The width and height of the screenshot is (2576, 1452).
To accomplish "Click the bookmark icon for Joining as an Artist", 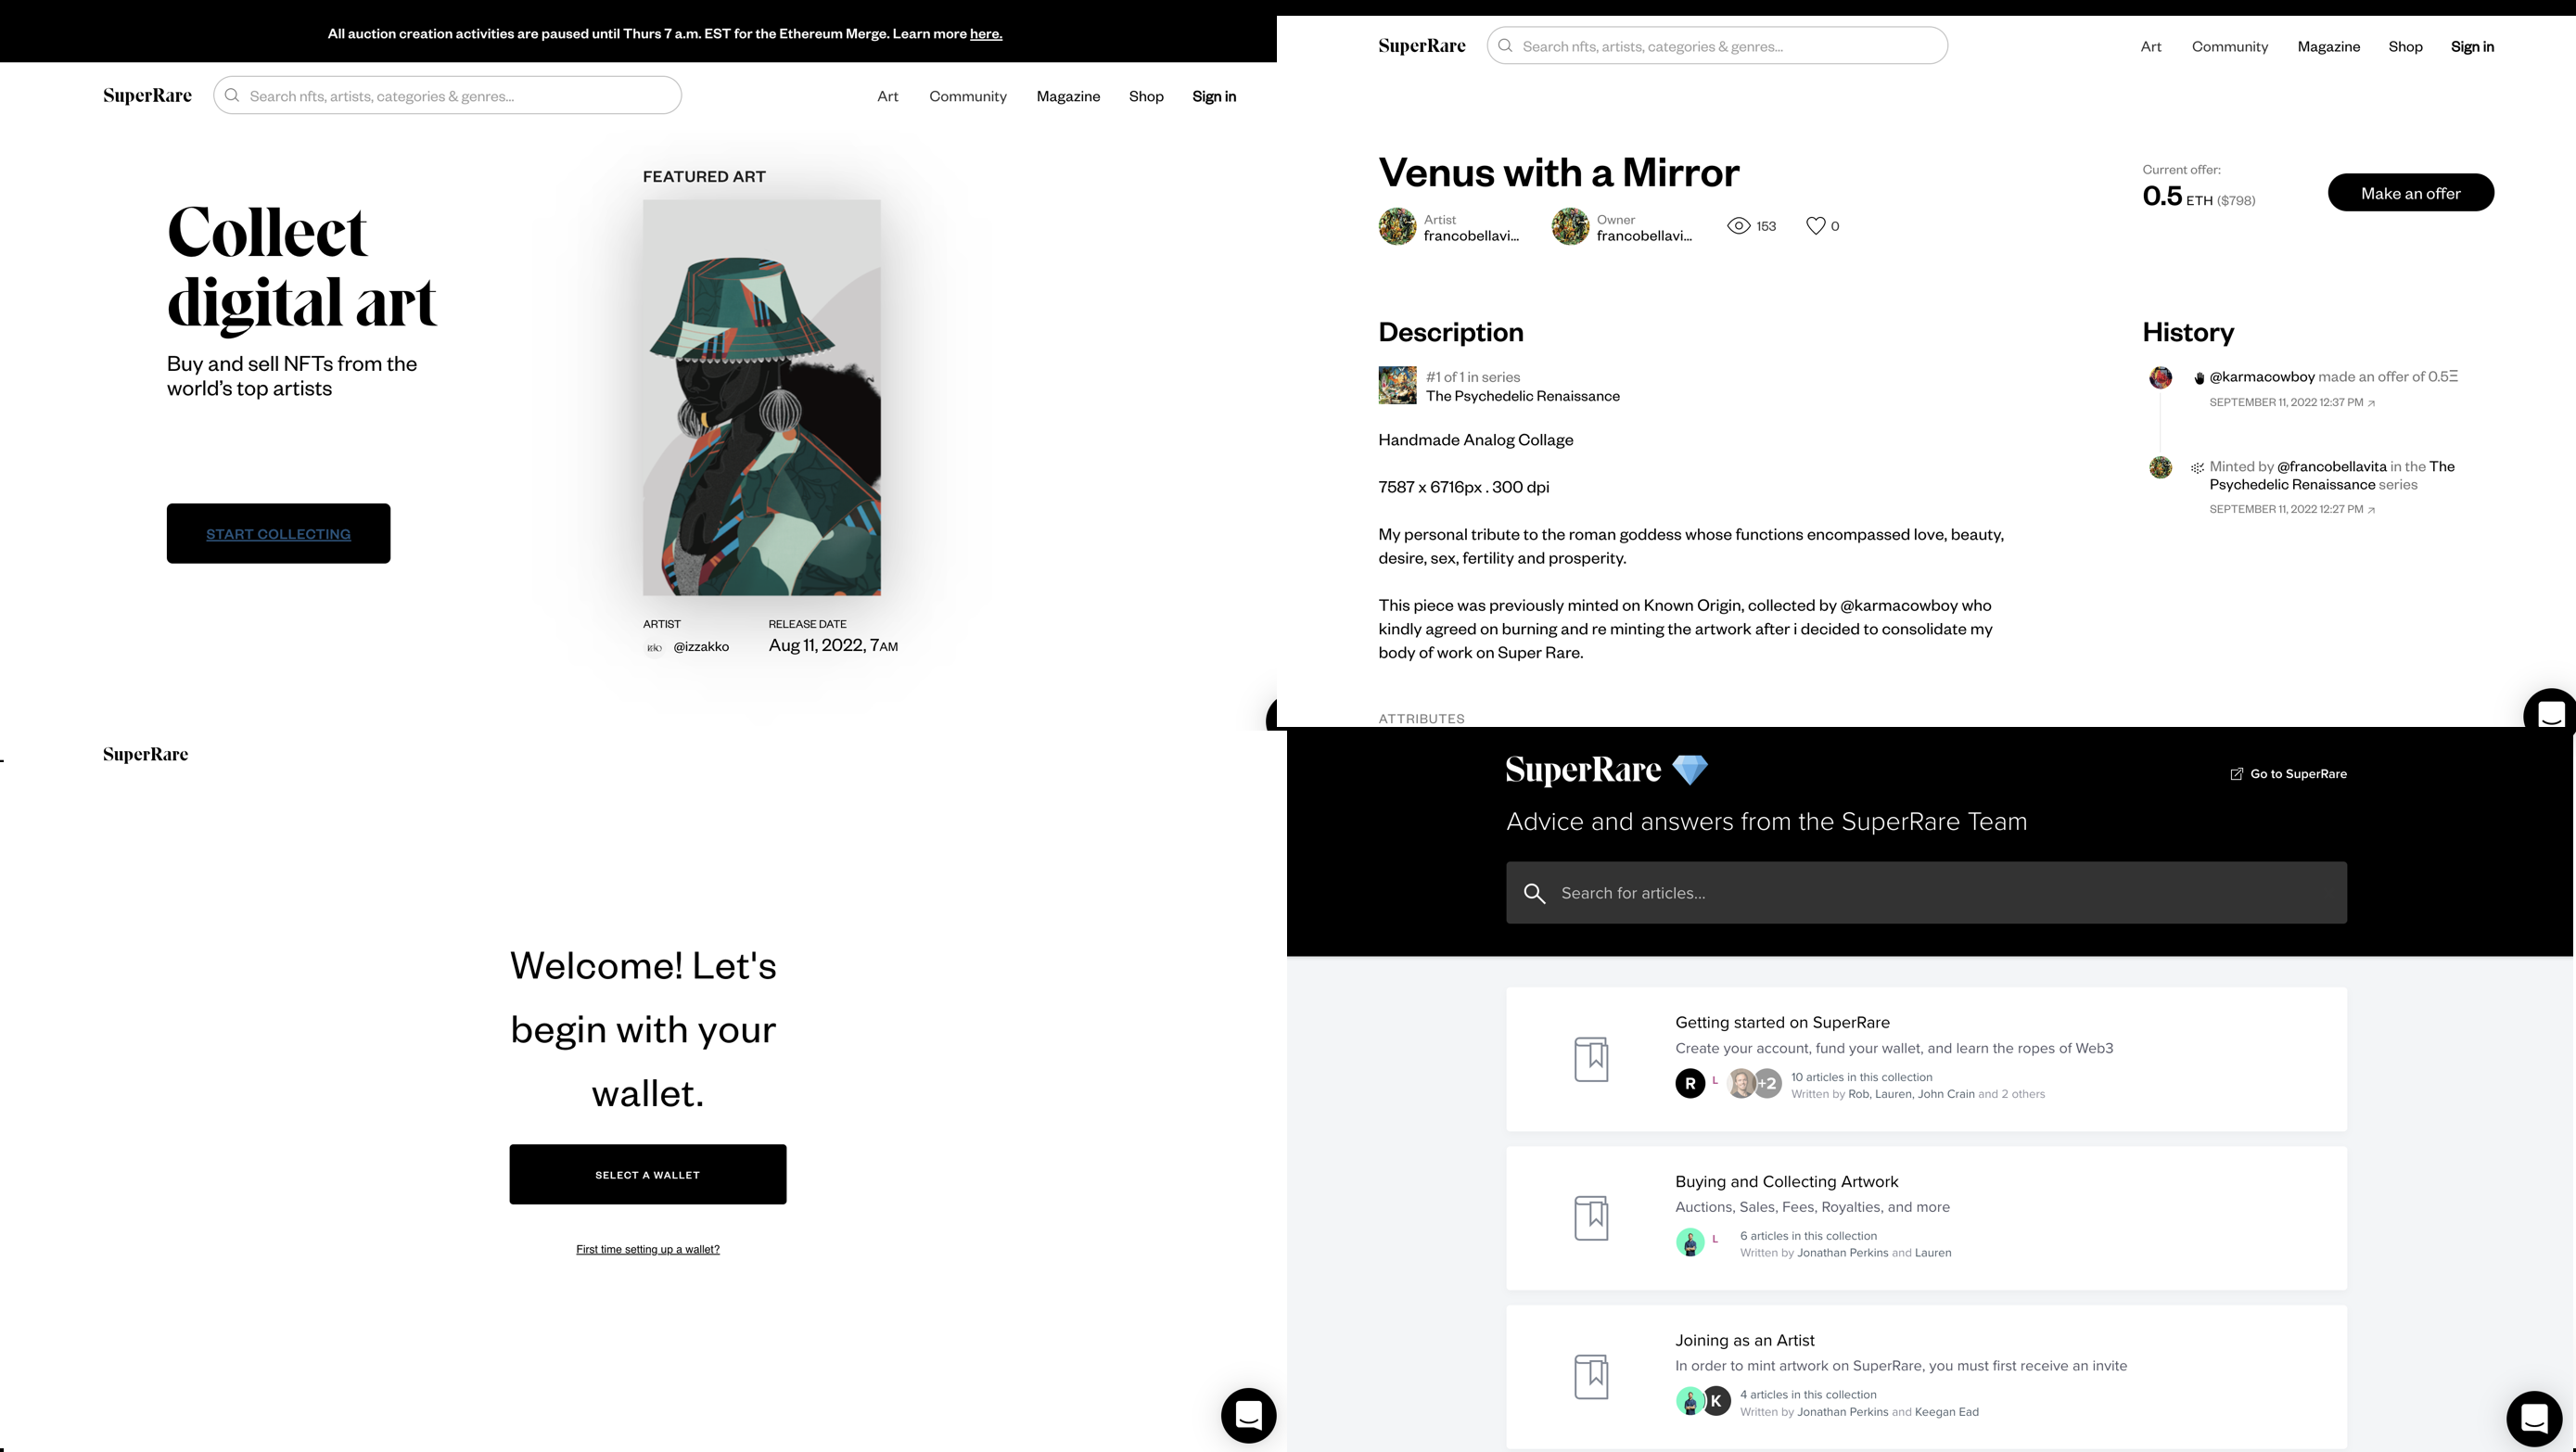I will [1591, 1376].
